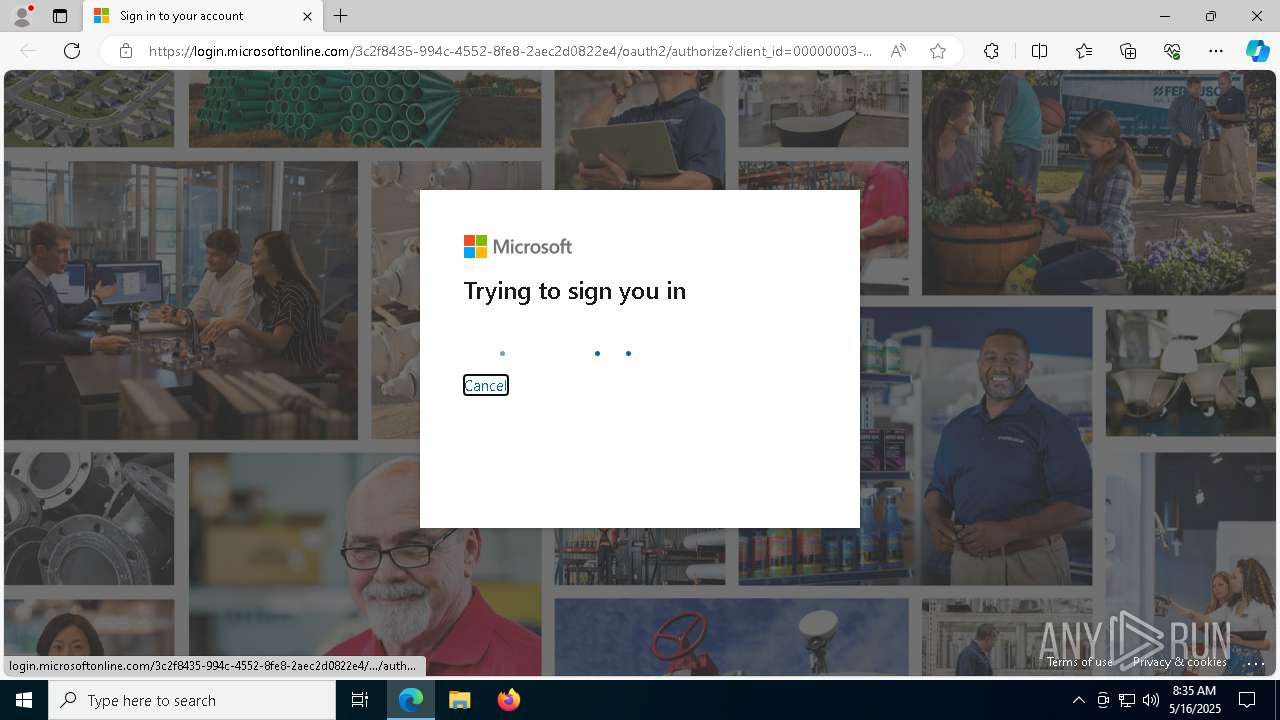Close the 'Sign in to your account' tab
This screenshot has height=720, width=1280.
coord(307,16)
